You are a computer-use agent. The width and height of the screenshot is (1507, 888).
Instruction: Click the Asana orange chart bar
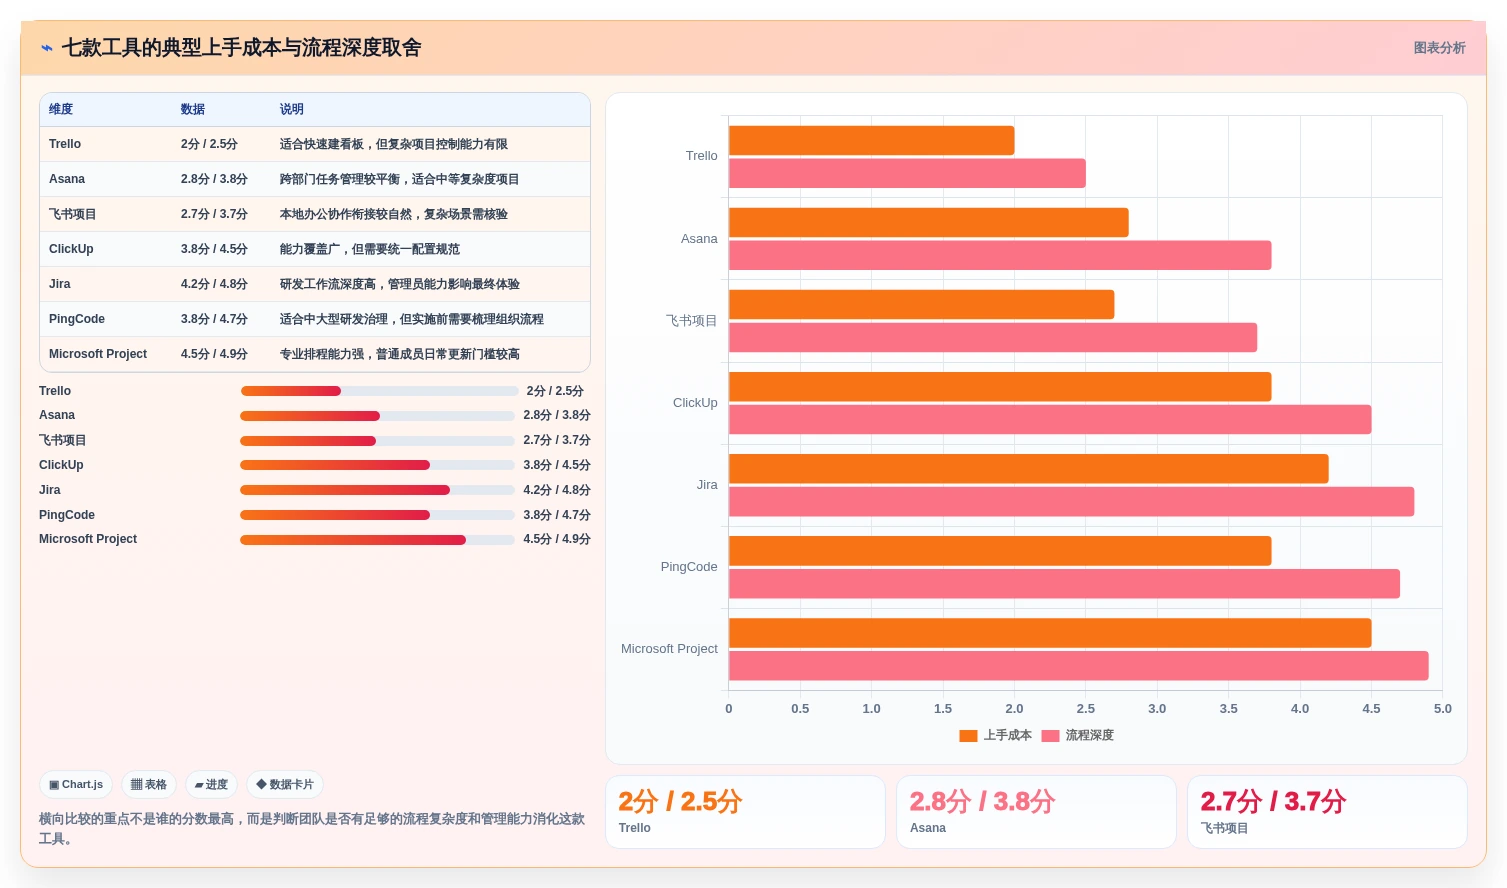point(928,222)
